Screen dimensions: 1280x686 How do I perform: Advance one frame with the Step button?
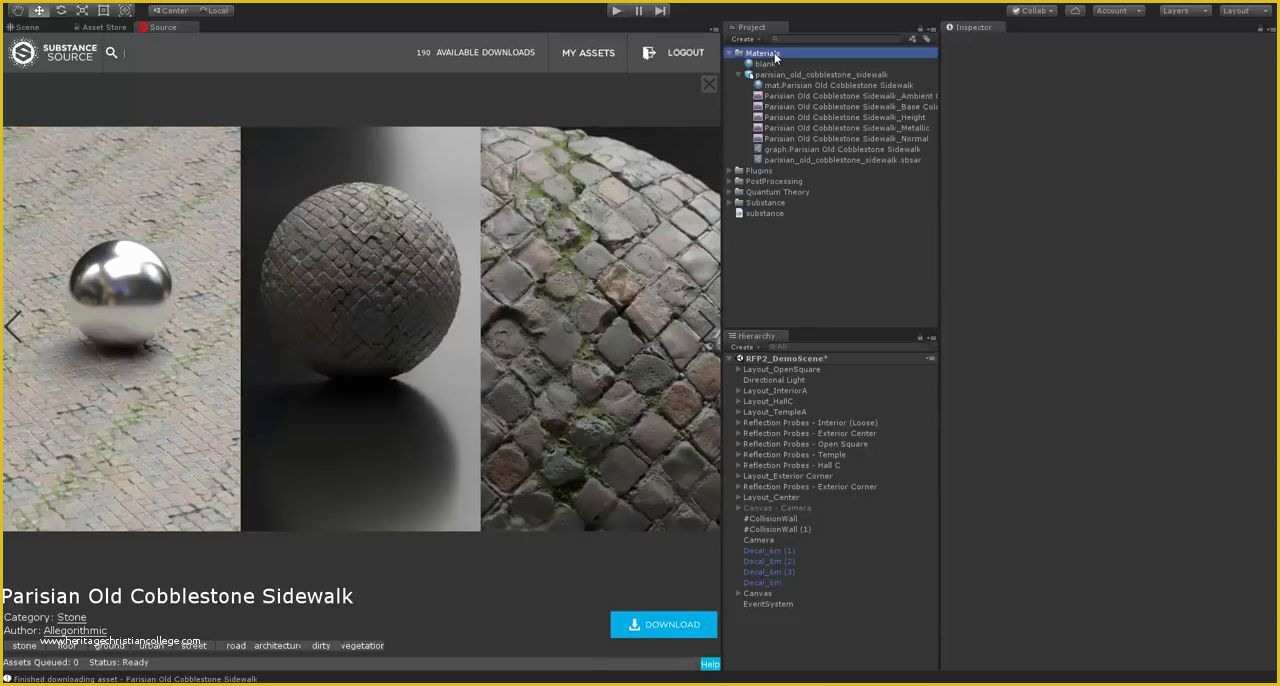(x=660, y=10)
